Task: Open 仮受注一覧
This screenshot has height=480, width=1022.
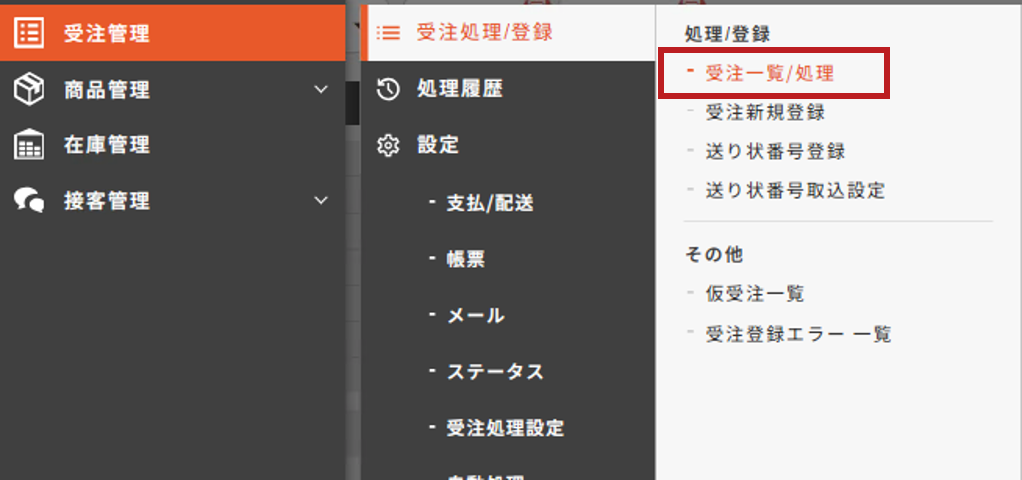Action: tap(755, 293)
